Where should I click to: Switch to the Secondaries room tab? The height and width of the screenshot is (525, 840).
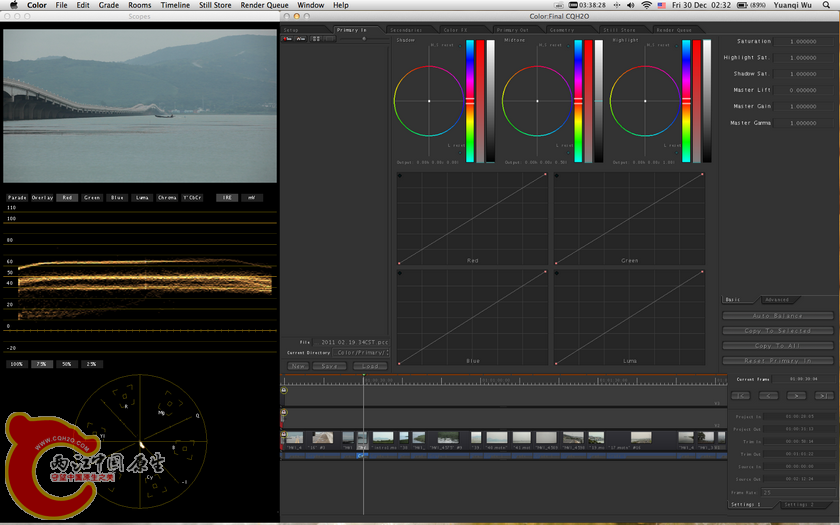[x=409, y=30]
